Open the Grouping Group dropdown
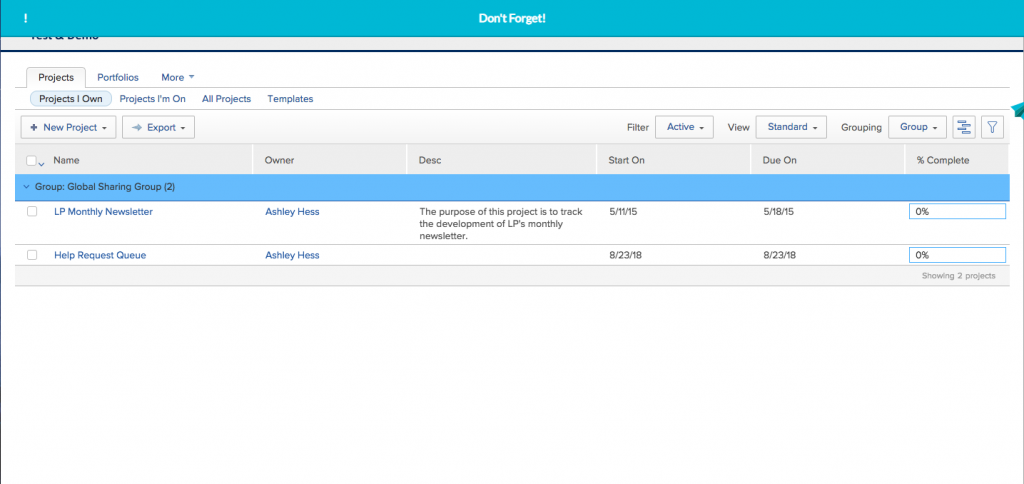Viewport: 1024px width, 484px height. coord(917,127)
